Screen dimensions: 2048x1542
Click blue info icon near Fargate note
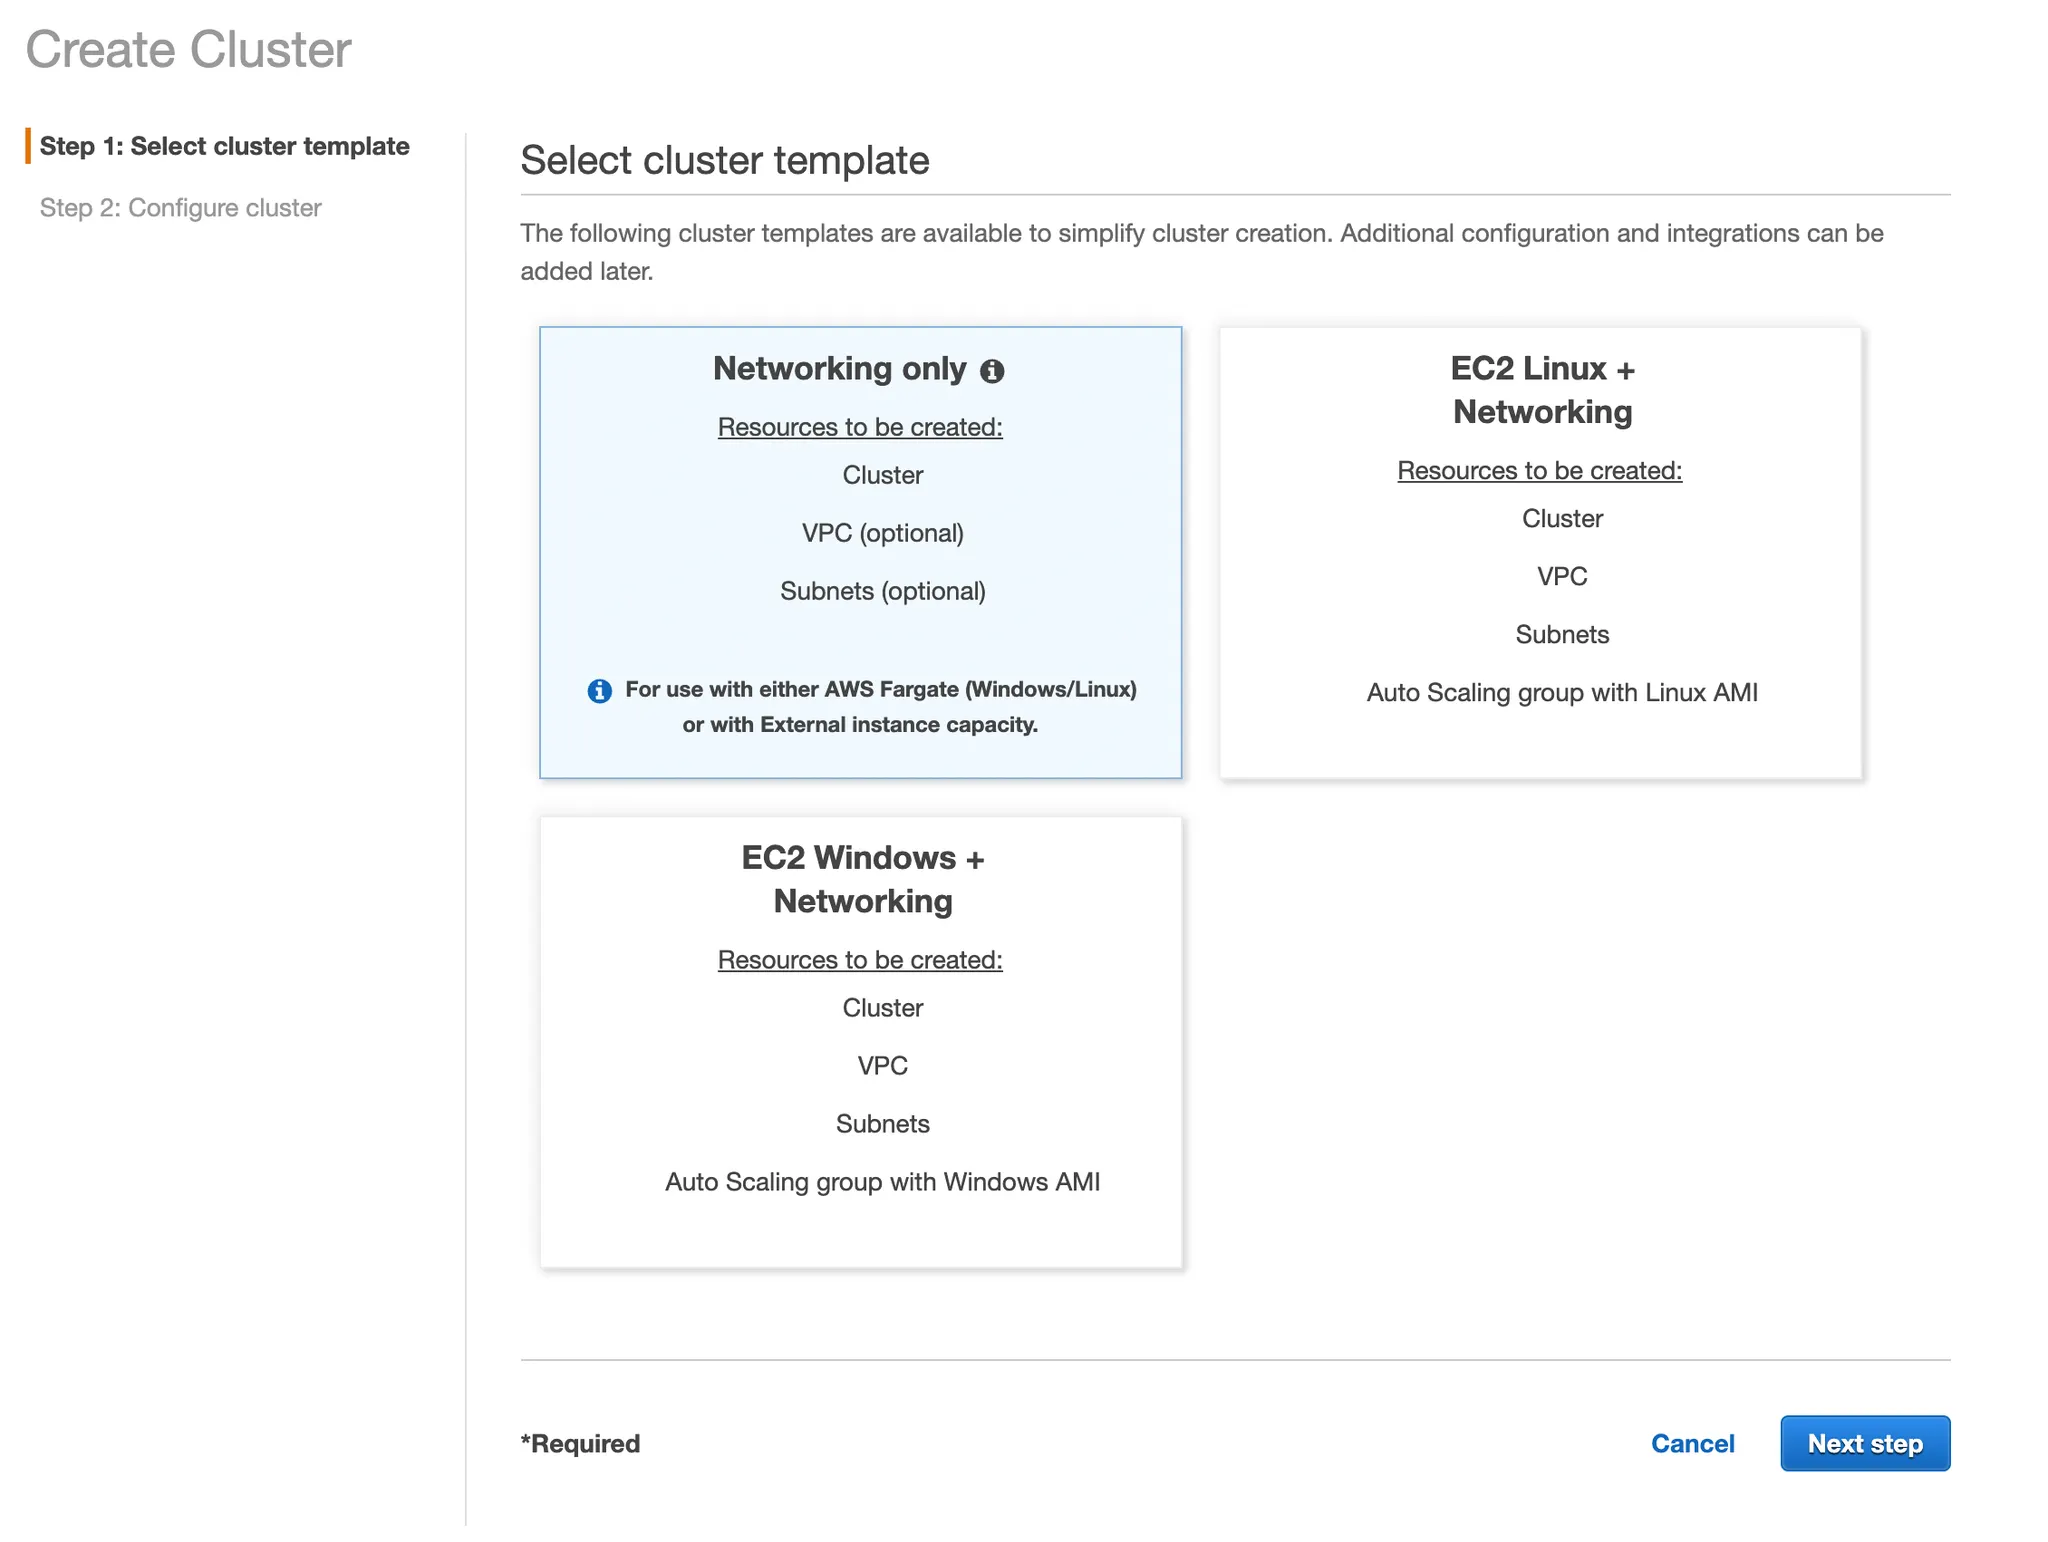[x=599, y=690]
